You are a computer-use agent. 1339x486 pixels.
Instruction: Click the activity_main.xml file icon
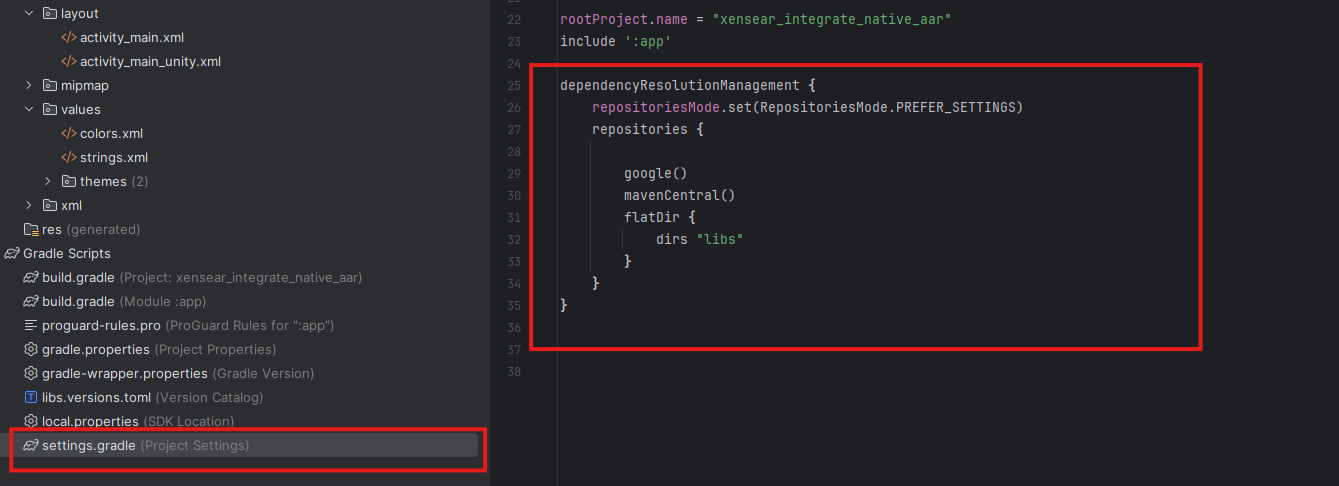(68, 37)
